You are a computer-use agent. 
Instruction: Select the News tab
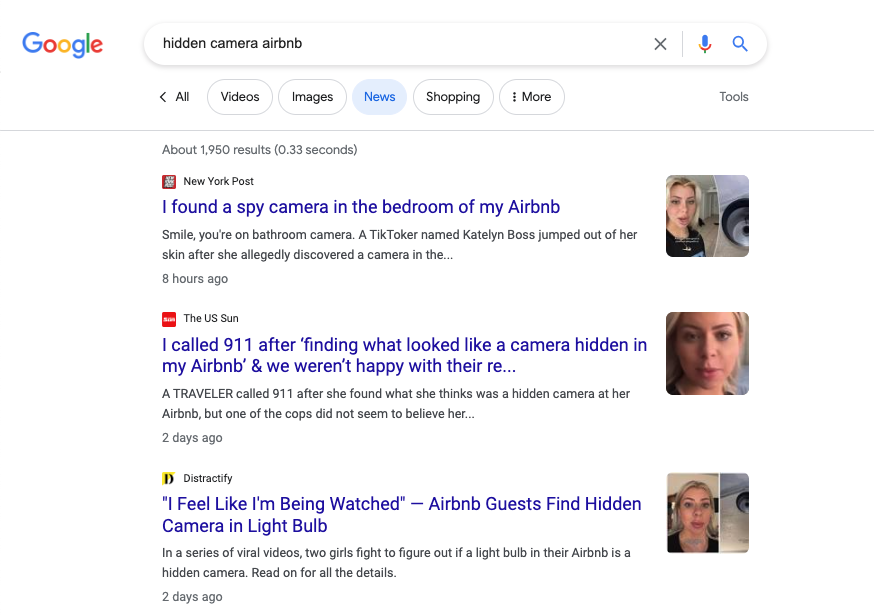[380, 97]
